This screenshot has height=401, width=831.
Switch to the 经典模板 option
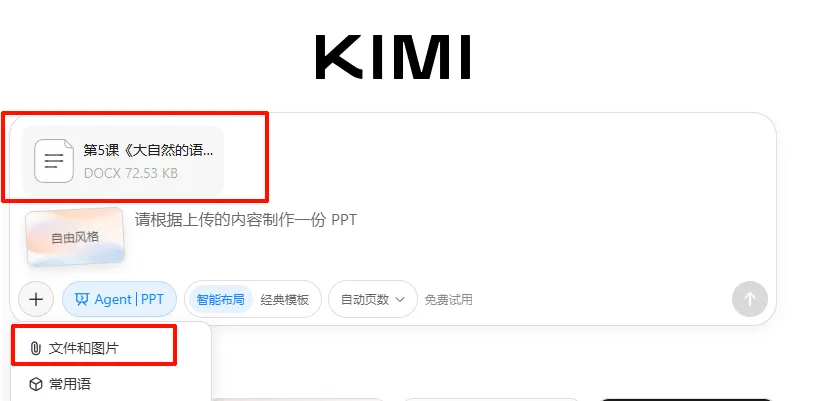click(285, 300)
